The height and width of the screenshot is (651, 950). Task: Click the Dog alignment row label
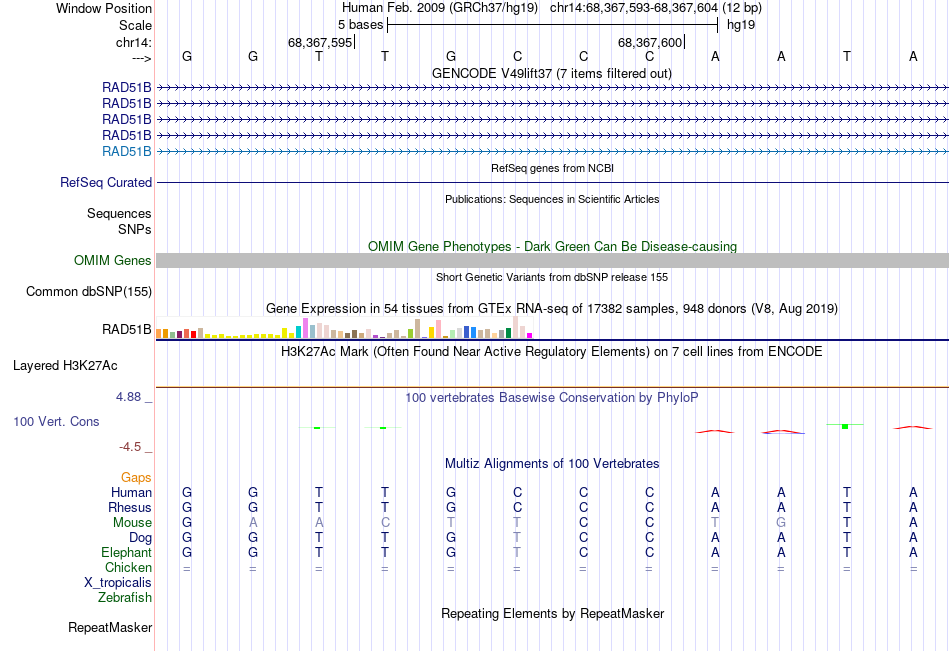140,538
